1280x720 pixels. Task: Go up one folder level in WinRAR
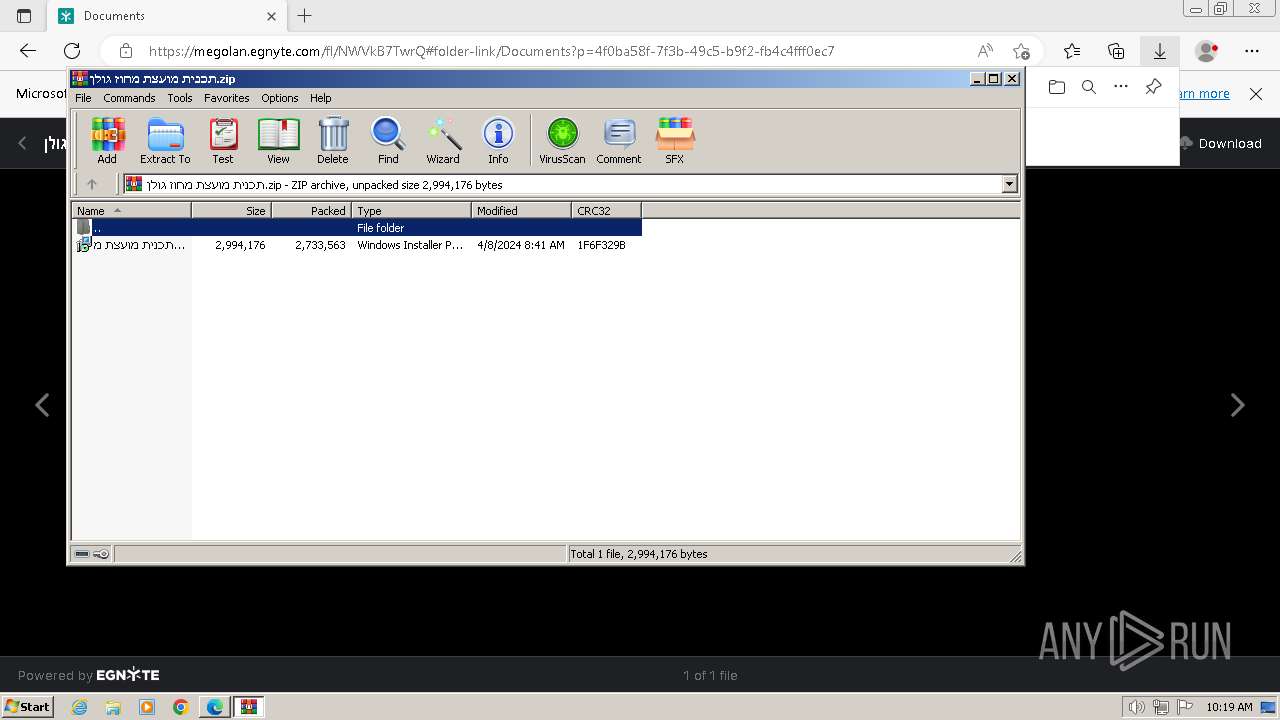coord(92,184)
